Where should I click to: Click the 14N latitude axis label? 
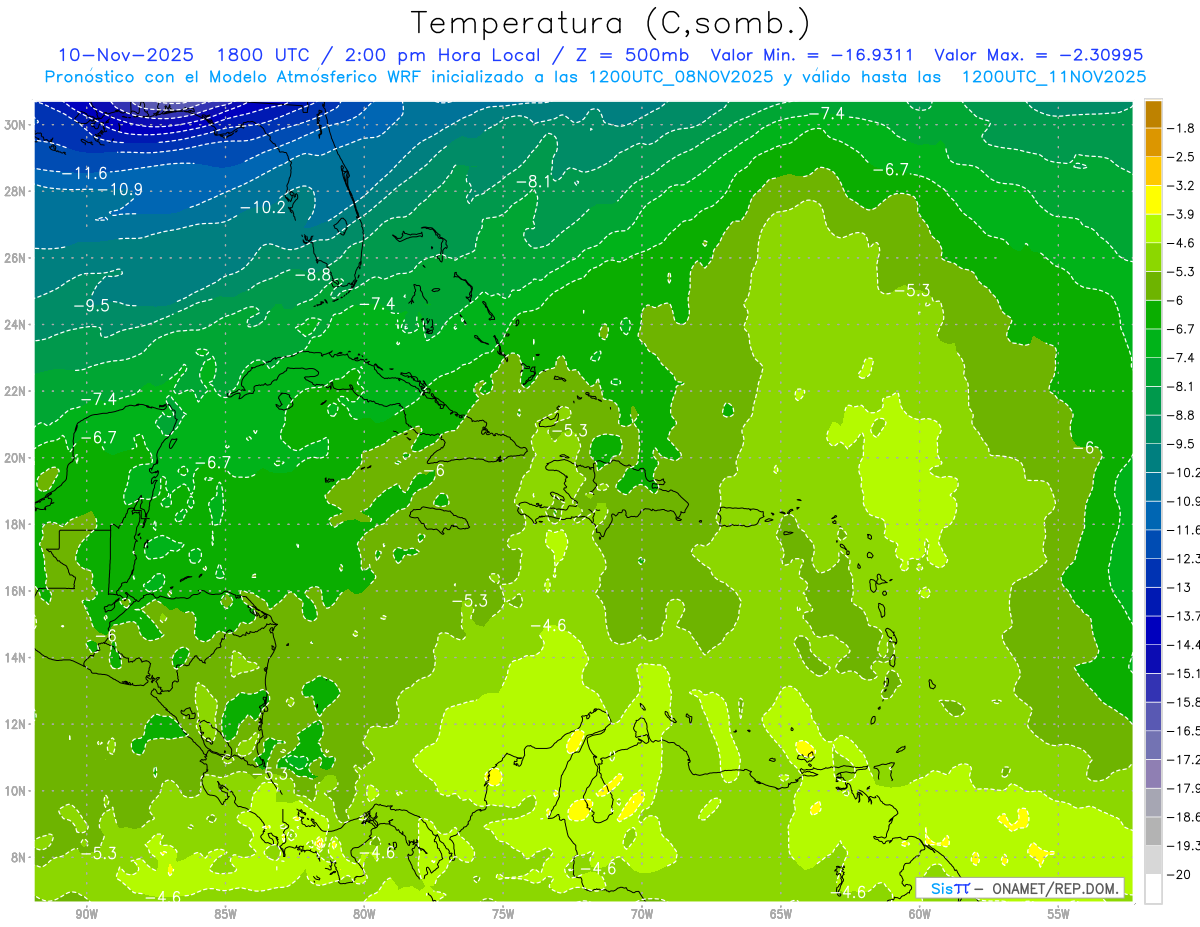coord(14,658)
